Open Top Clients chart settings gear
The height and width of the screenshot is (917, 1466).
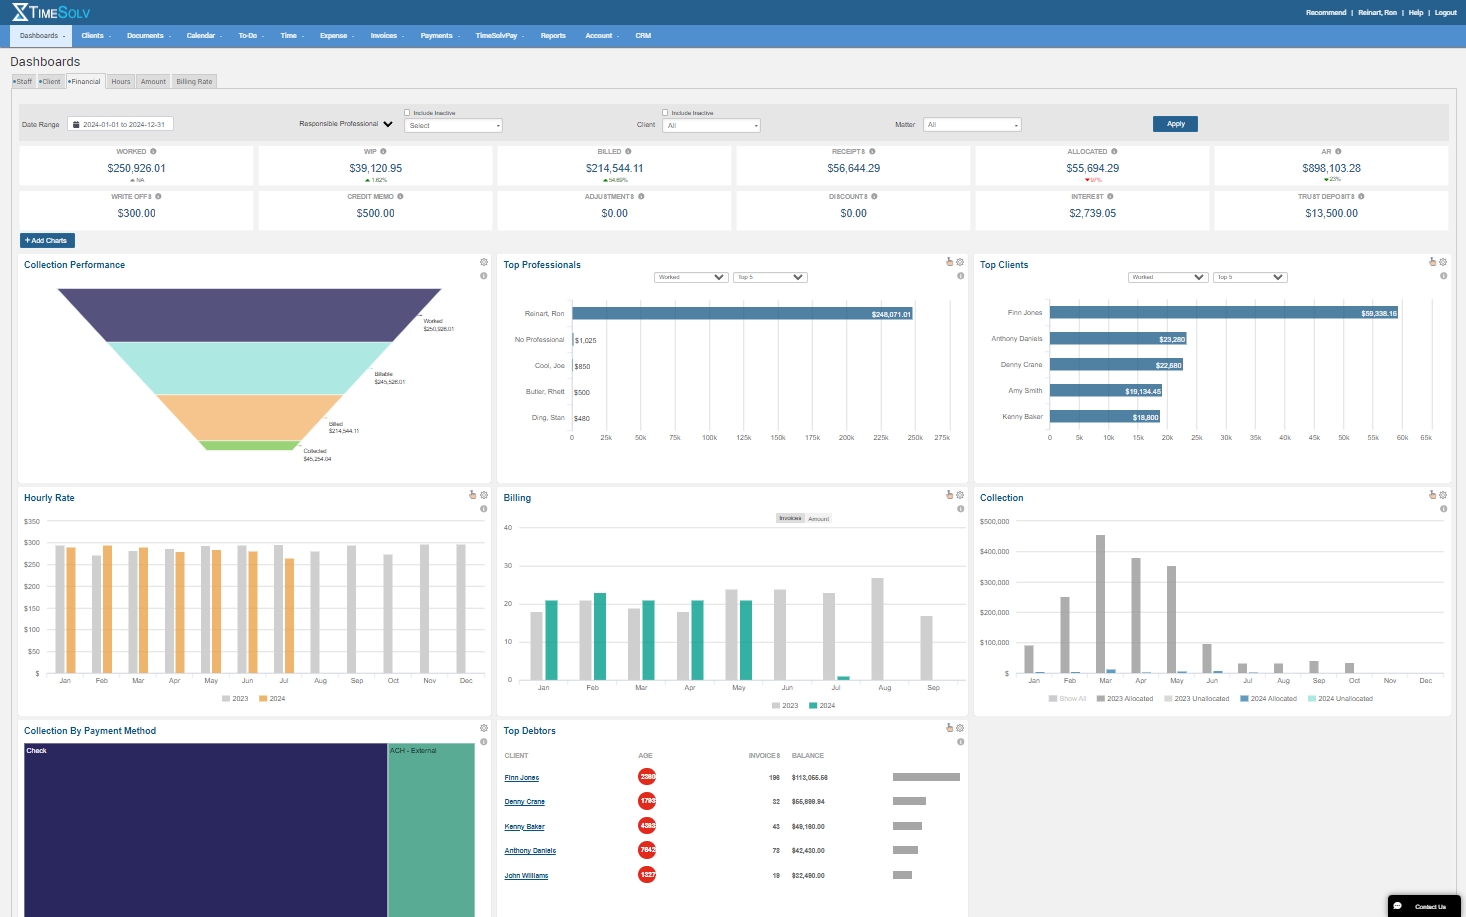click(x=1443, y=262)
